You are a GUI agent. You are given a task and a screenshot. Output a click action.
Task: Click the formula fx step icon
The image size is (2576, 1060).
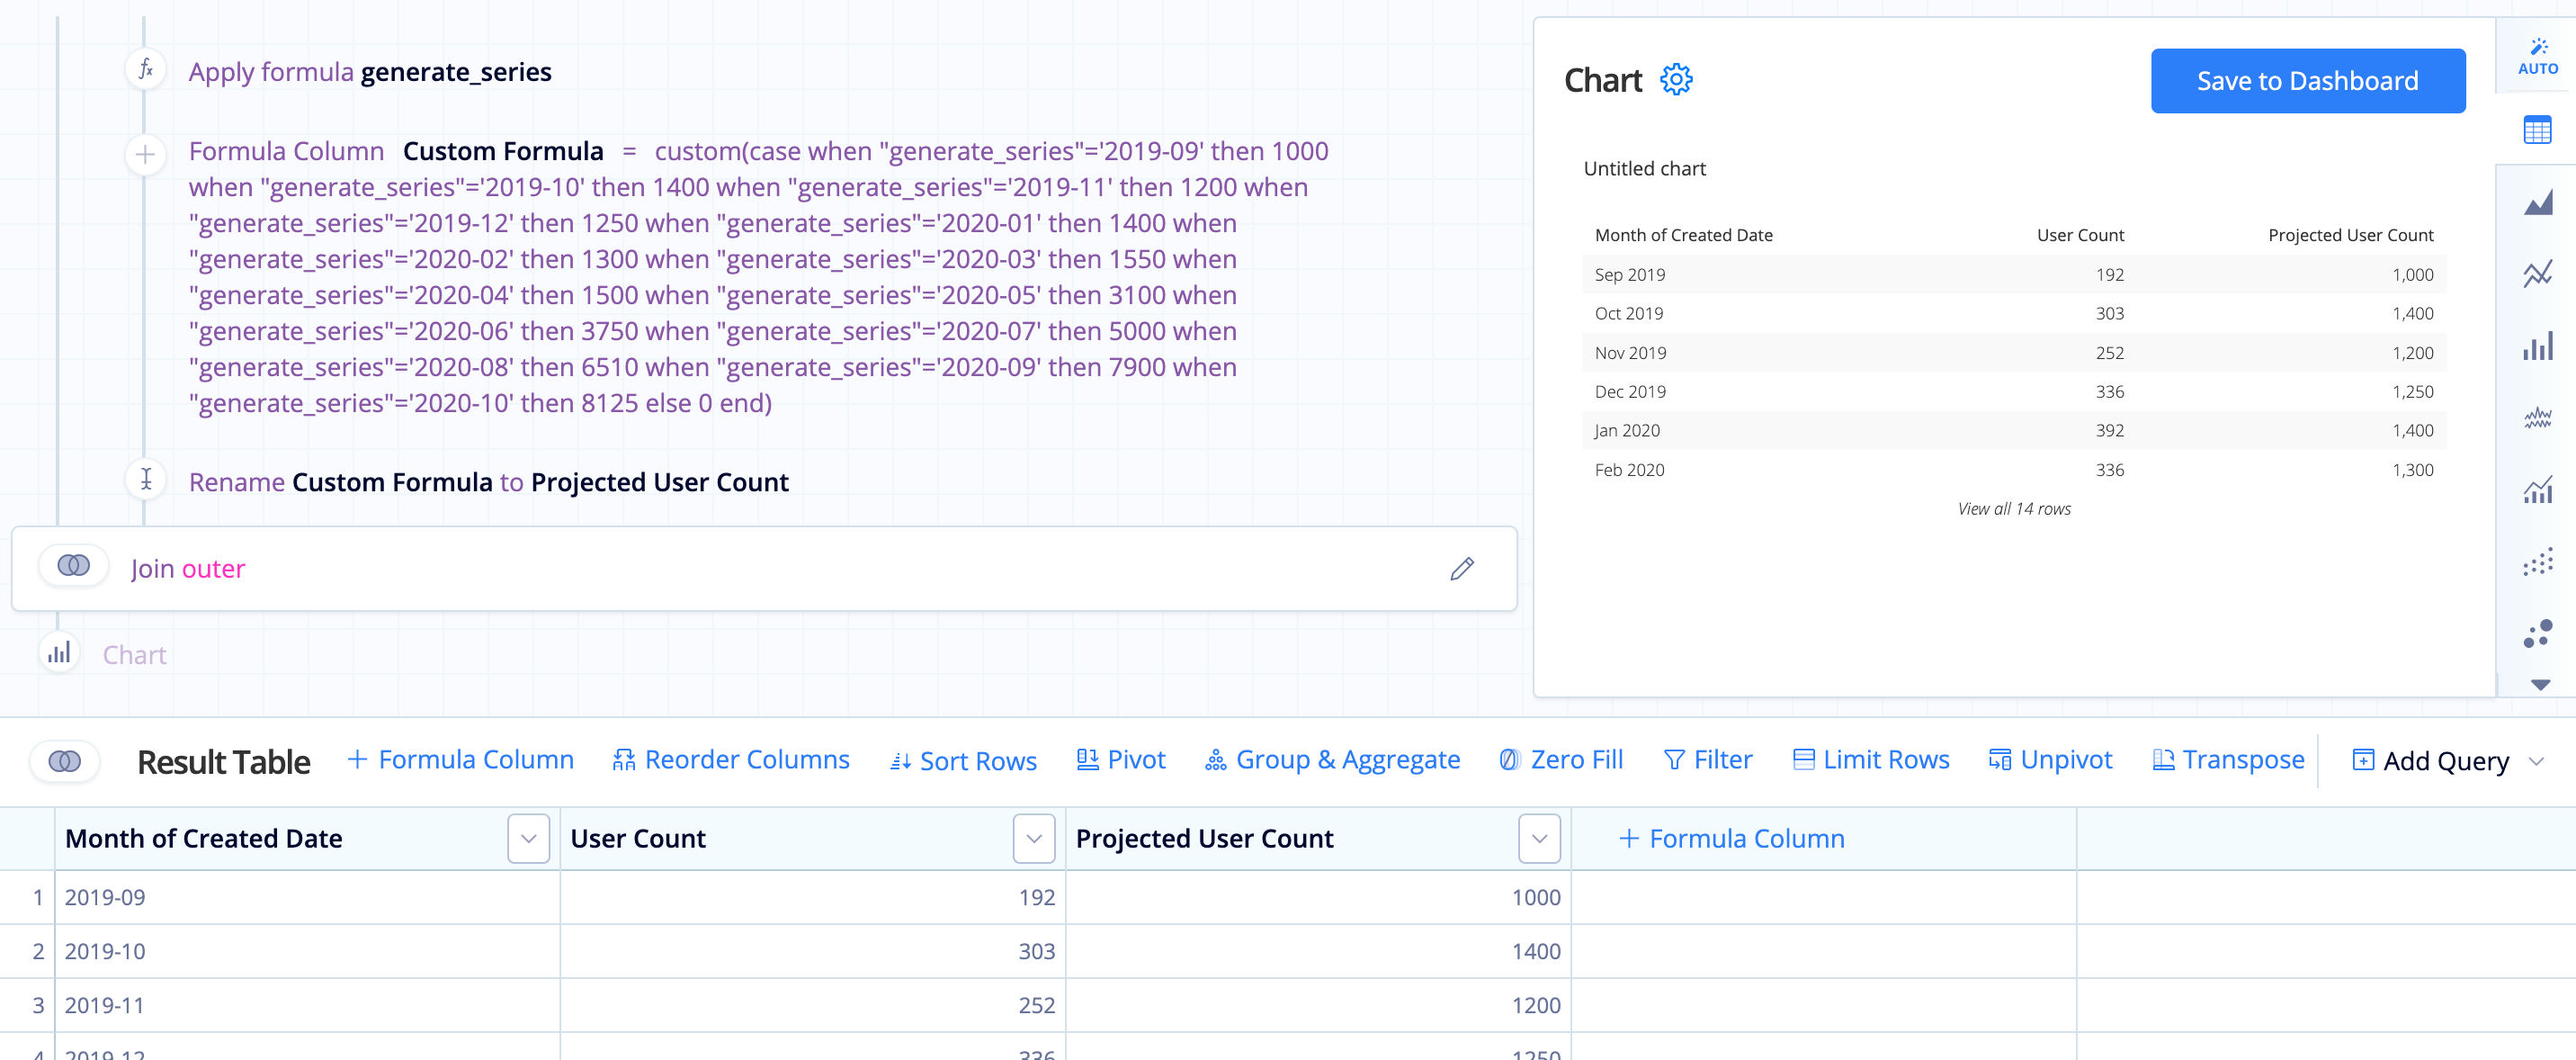coord(145,70)
